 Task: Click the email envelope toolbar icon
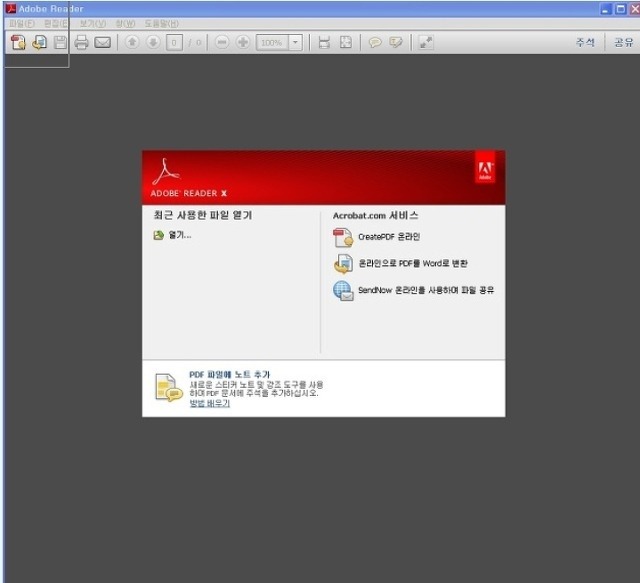(103, 42)
